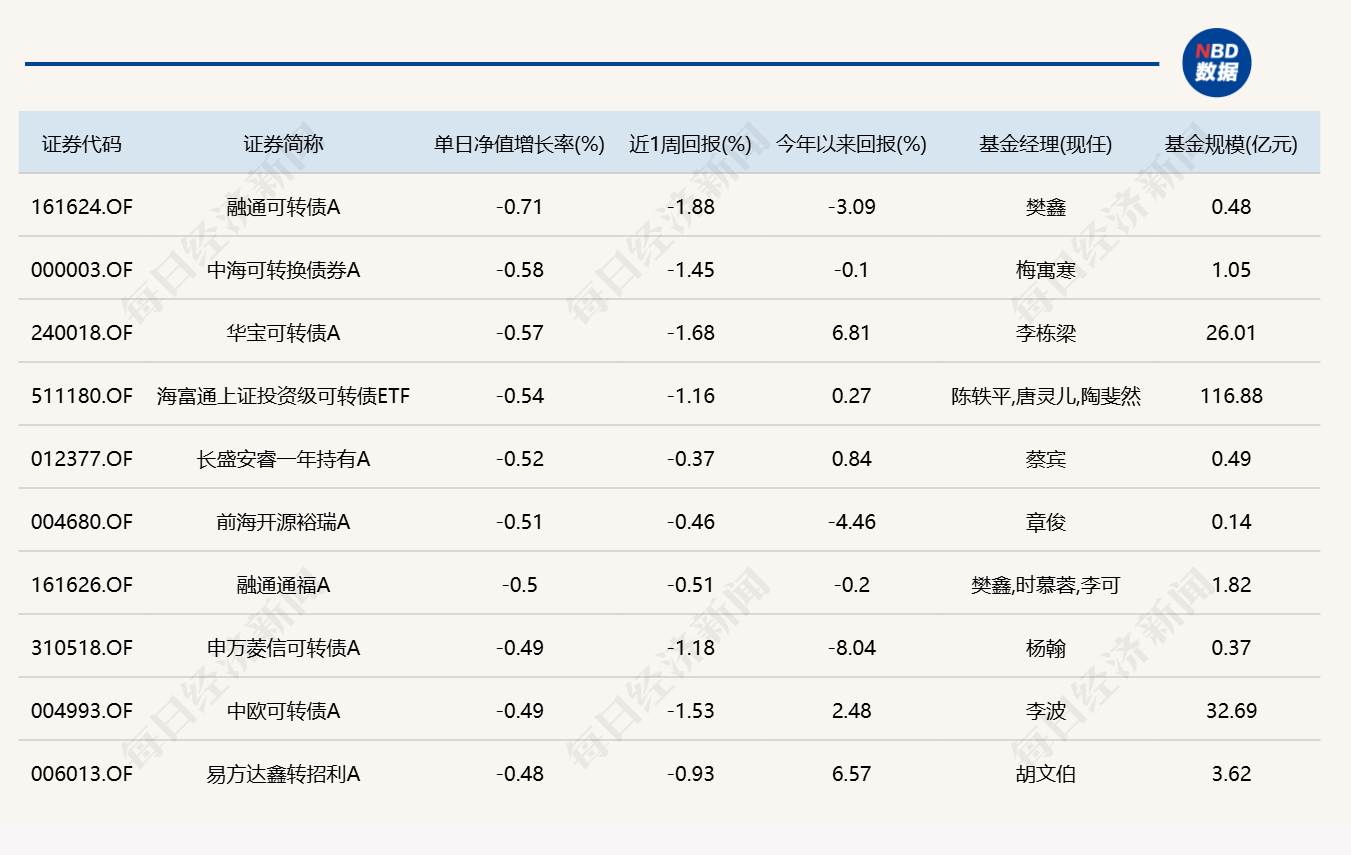Click security code 310518.OF
The height and width of the screenshot is (855, 1351).
point(82,648)
